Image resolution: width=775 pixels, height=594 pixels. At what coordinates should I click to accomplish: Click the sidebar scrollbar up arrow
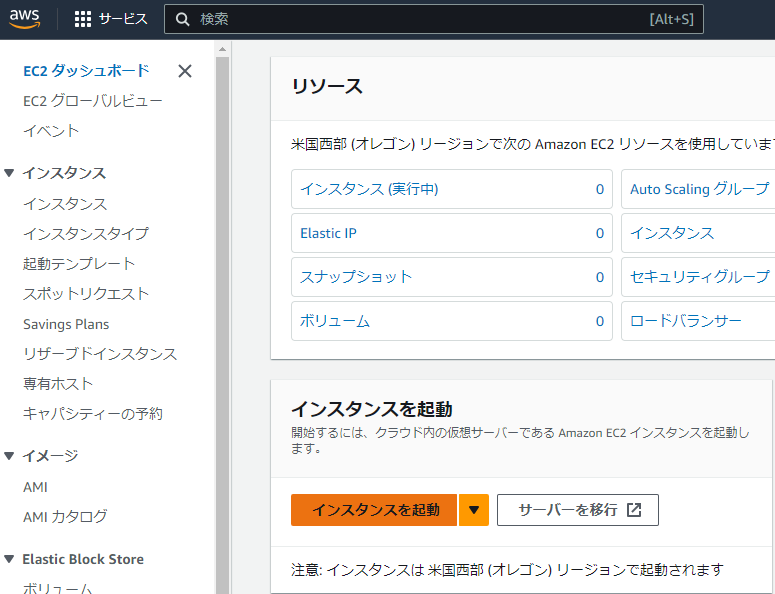point(222,49)
